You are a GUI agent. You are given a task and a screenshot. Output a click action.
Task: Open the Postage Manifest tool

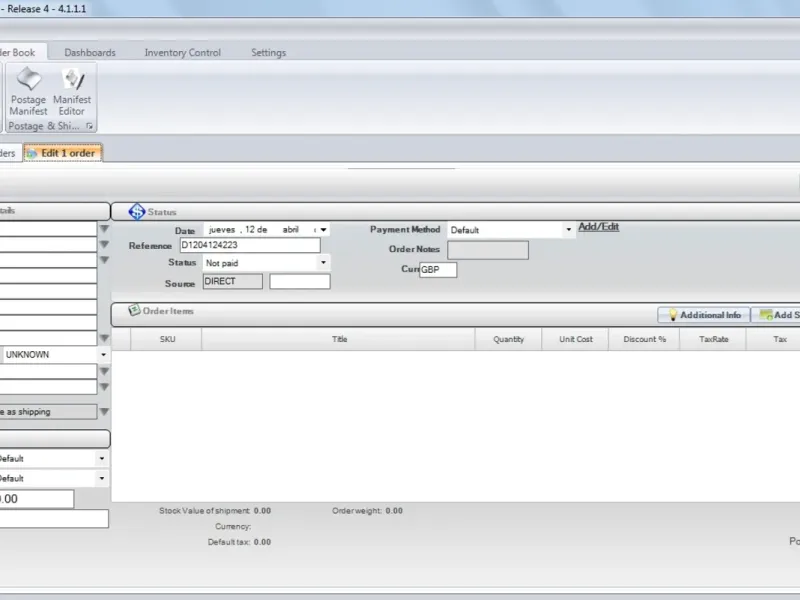point(29,92)
